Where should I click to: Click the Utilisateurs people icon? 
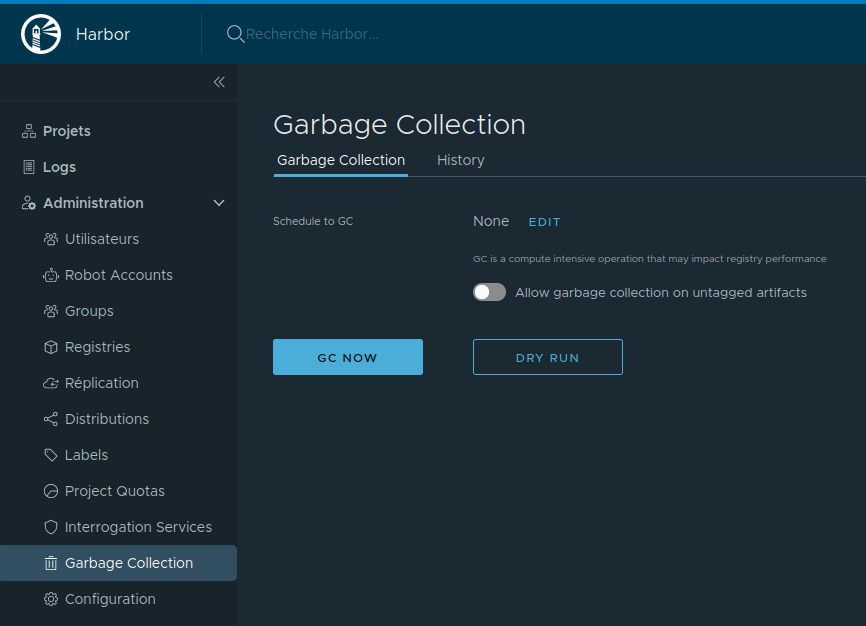point(51,239)
